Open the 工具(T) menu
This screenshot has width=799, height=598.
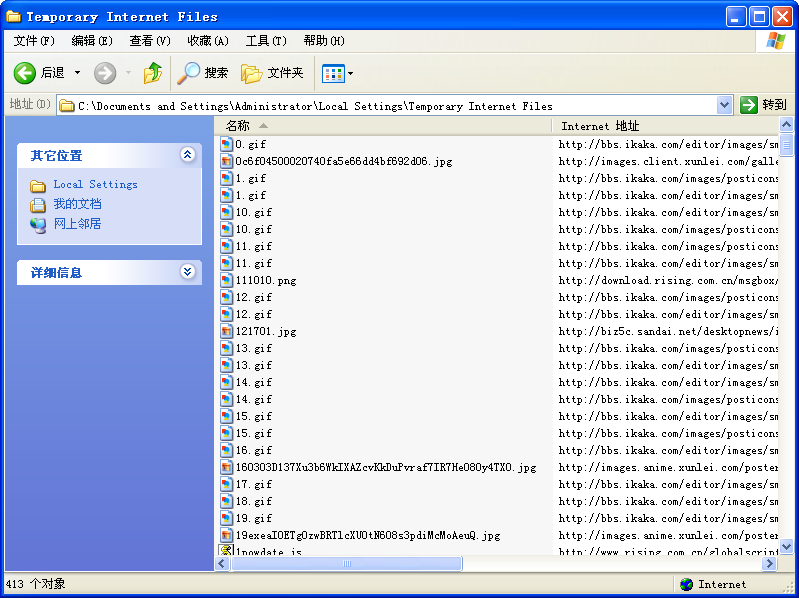tap(266, 41)
